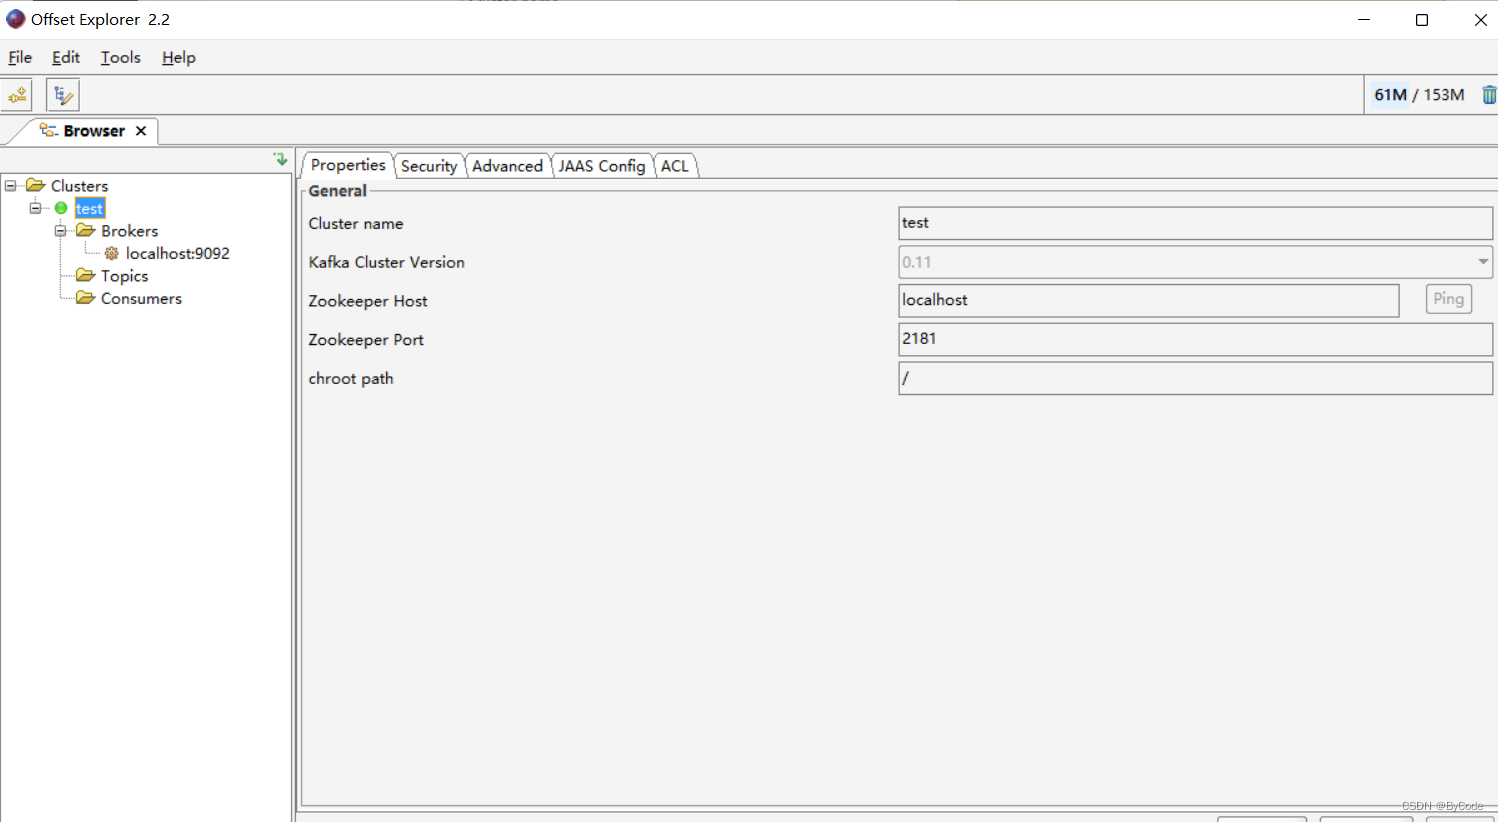Open the Tools menu

click(120, 57)
